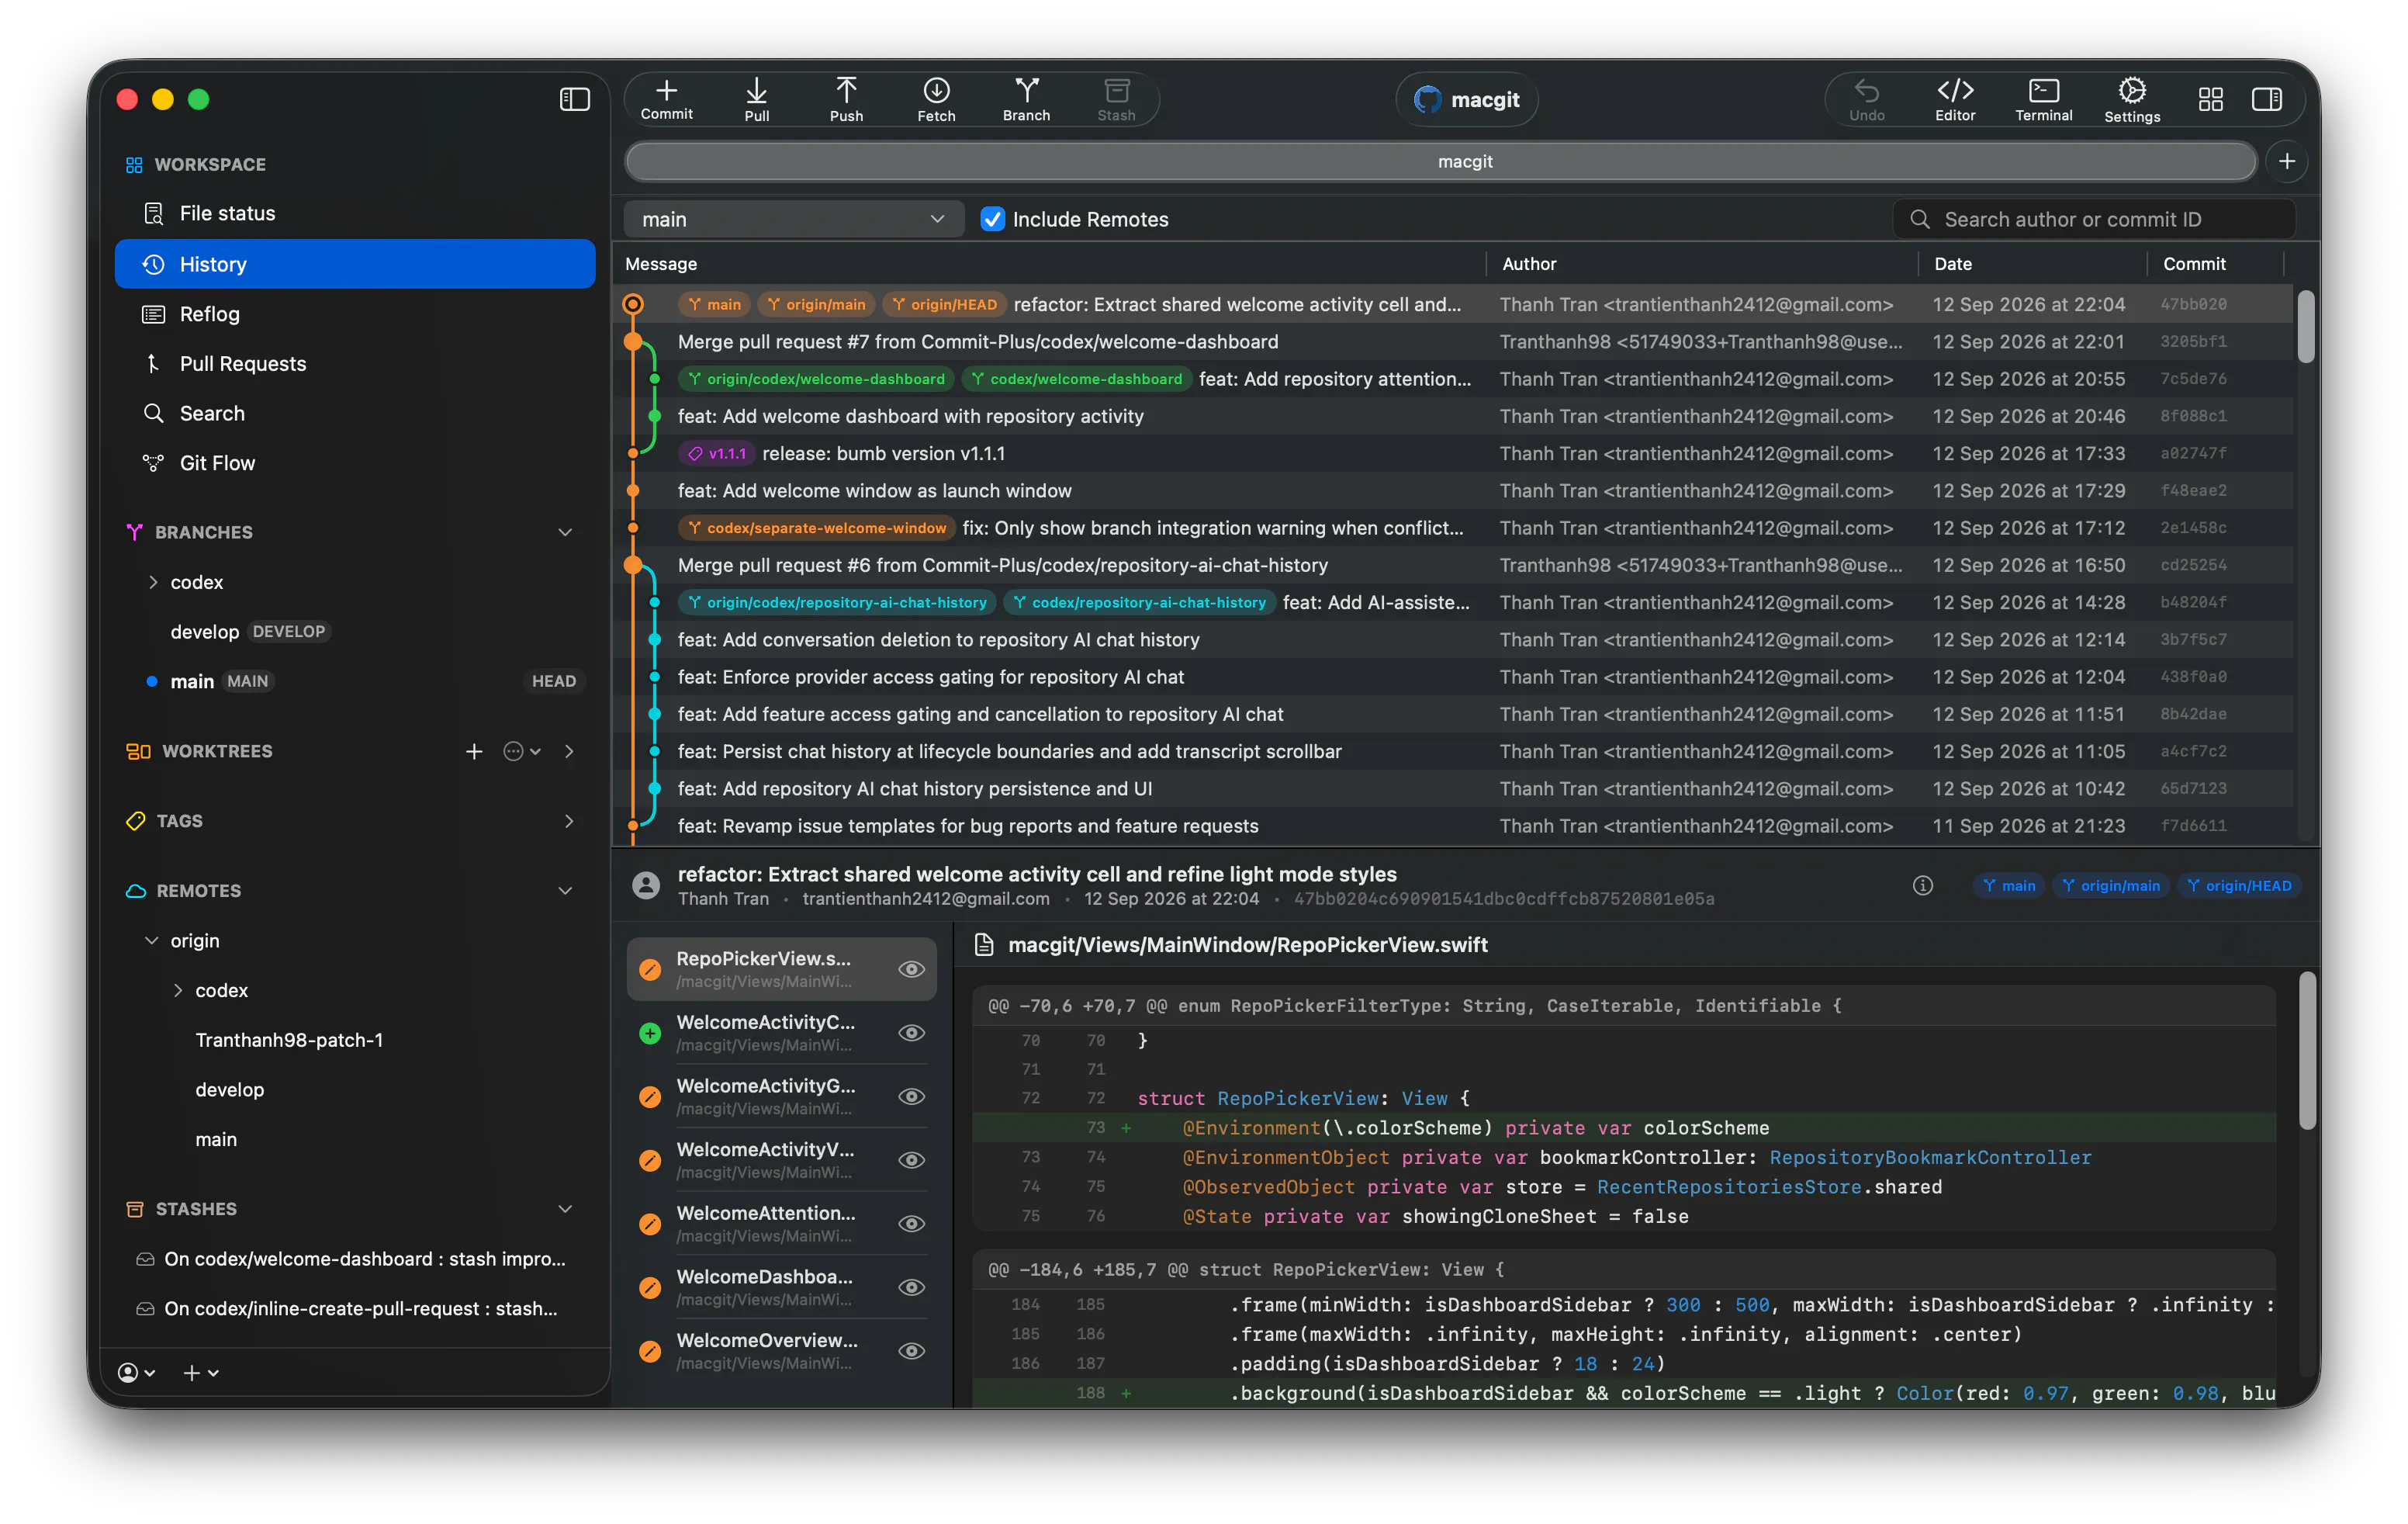Select the macgit repository tab
The width and height of the screenshot is (2408, 1524).
click(x=1441, y=161)
